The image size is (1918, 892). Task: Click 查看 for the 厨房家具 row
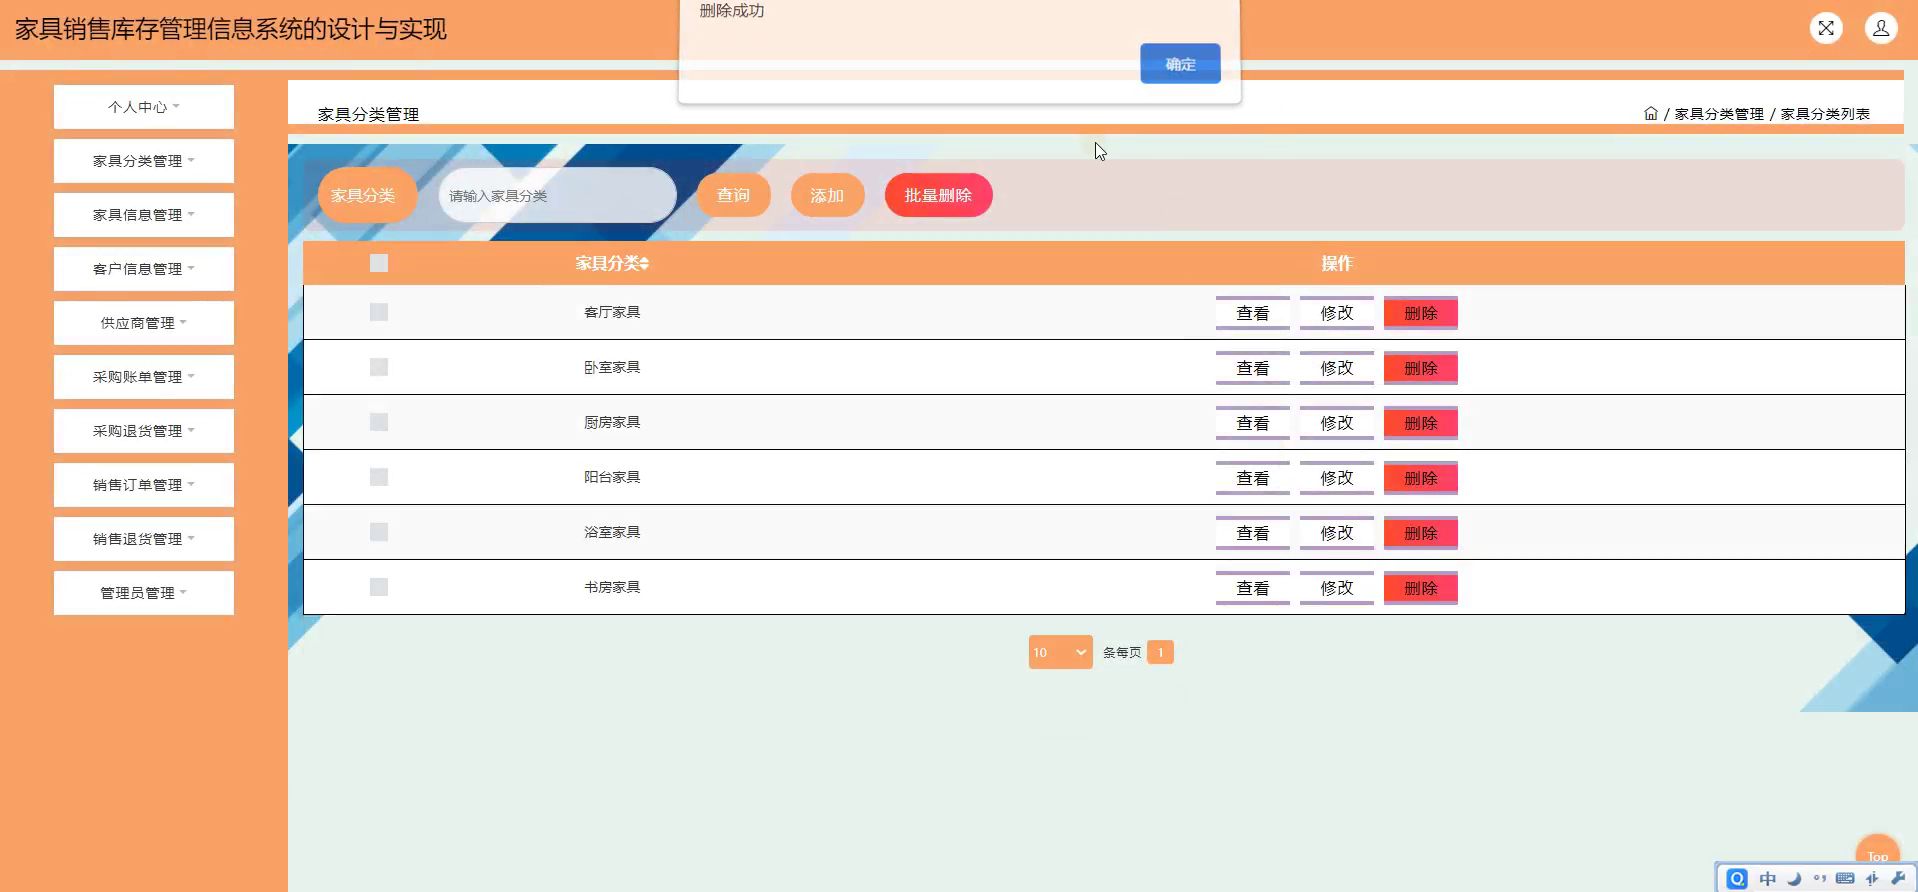(x=1252, y=423)
